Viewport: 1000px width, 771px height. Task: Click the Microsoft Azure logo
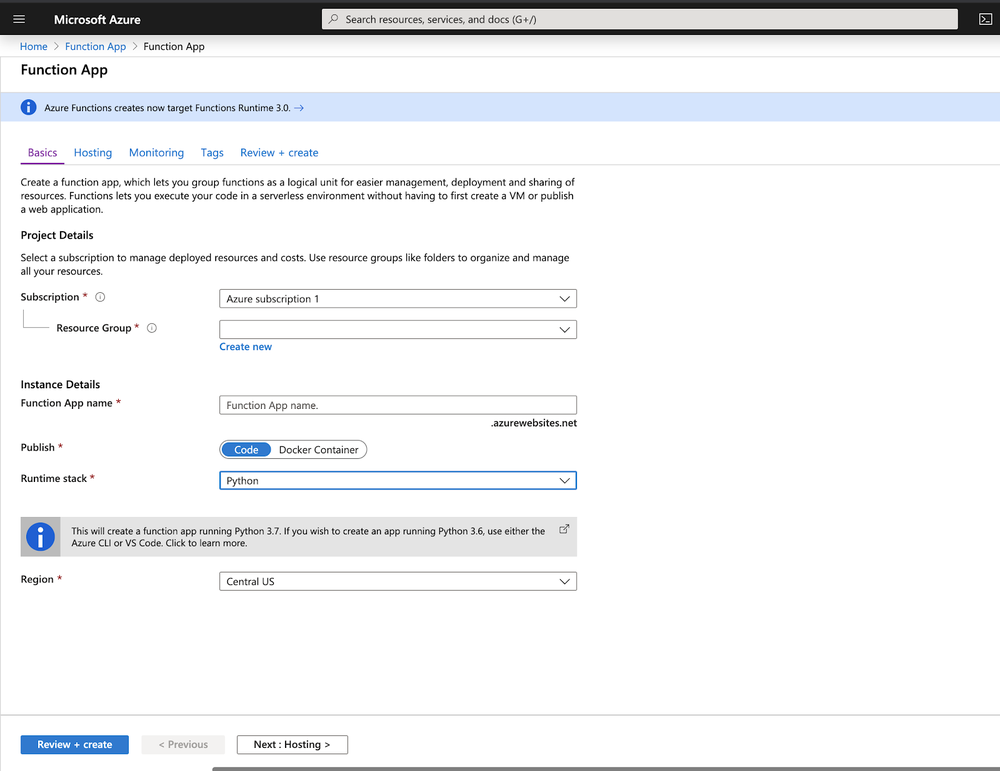point(97,18)
